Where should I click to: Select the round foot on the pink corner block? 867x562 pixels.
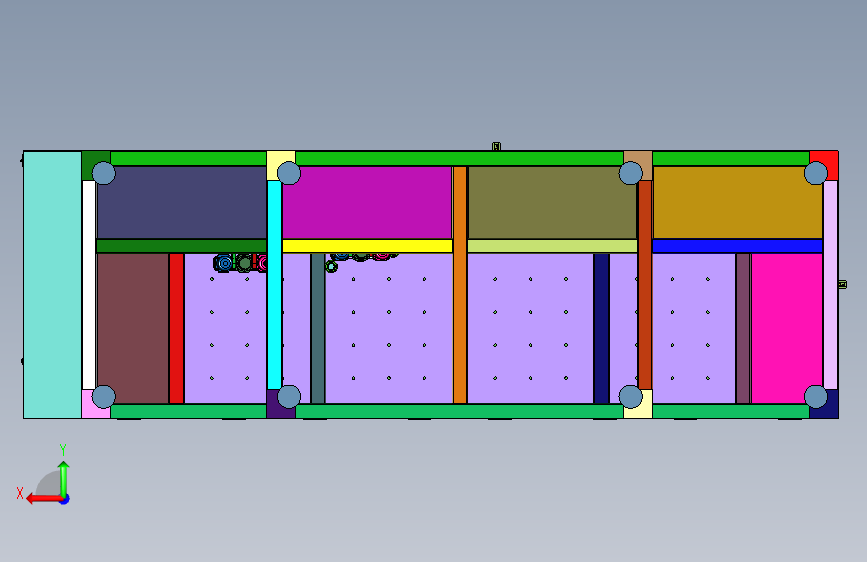click(x=103, y=397)
